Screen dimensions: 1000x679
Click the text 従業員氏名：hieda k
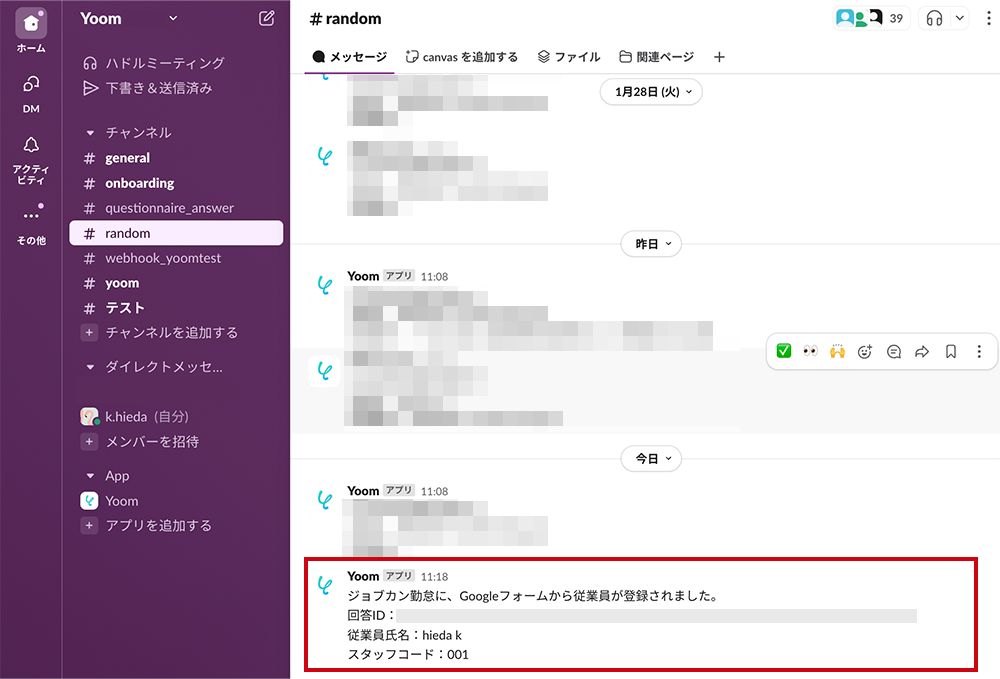pos(404,635)
